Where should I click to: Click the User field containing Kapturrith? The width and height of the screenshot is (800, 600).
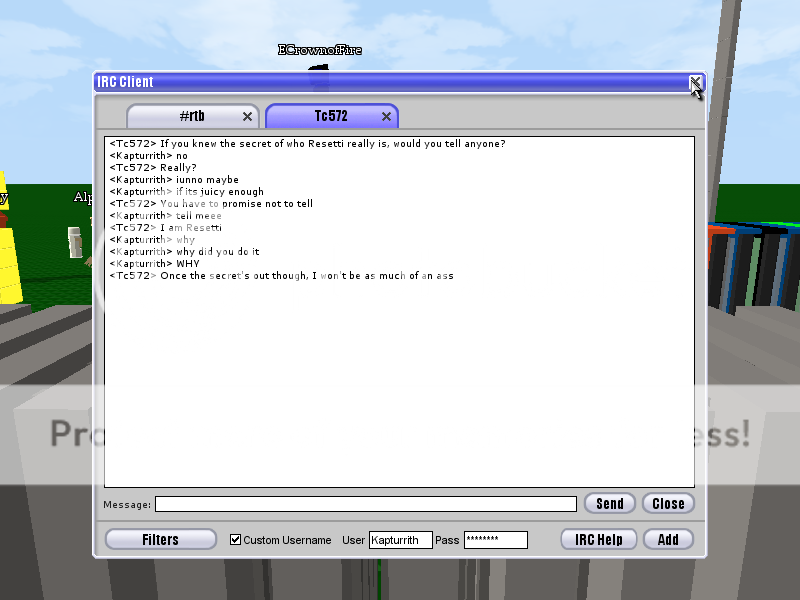click(400, 540)
